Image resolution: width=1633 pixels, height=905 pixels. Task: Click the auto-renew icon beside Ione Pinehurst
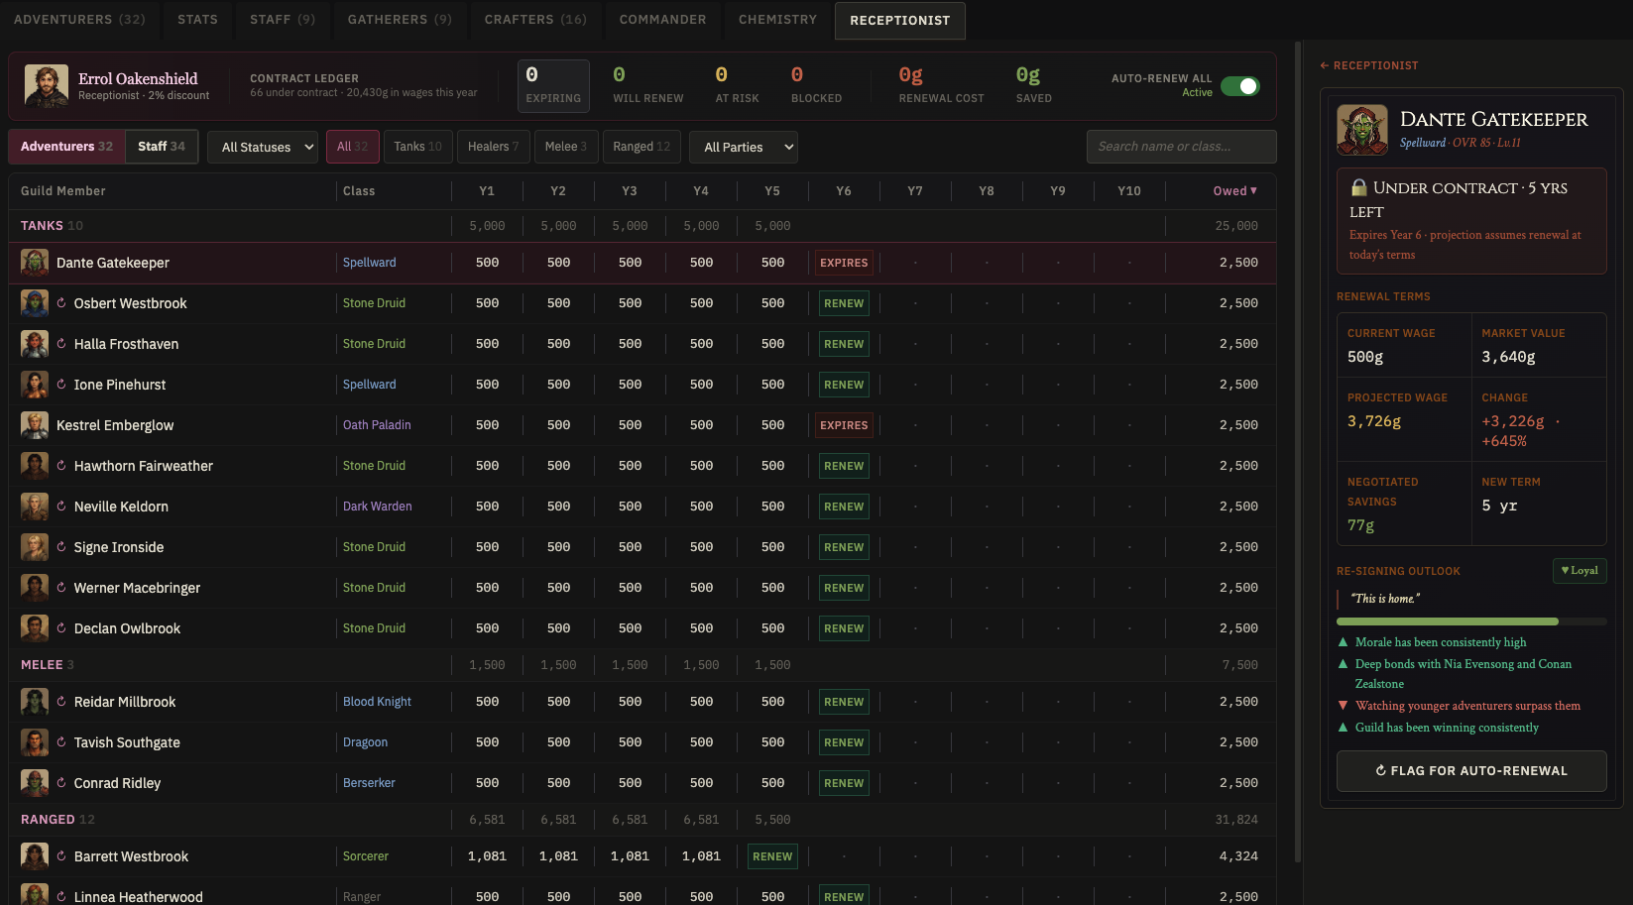[x=61, y=384]
